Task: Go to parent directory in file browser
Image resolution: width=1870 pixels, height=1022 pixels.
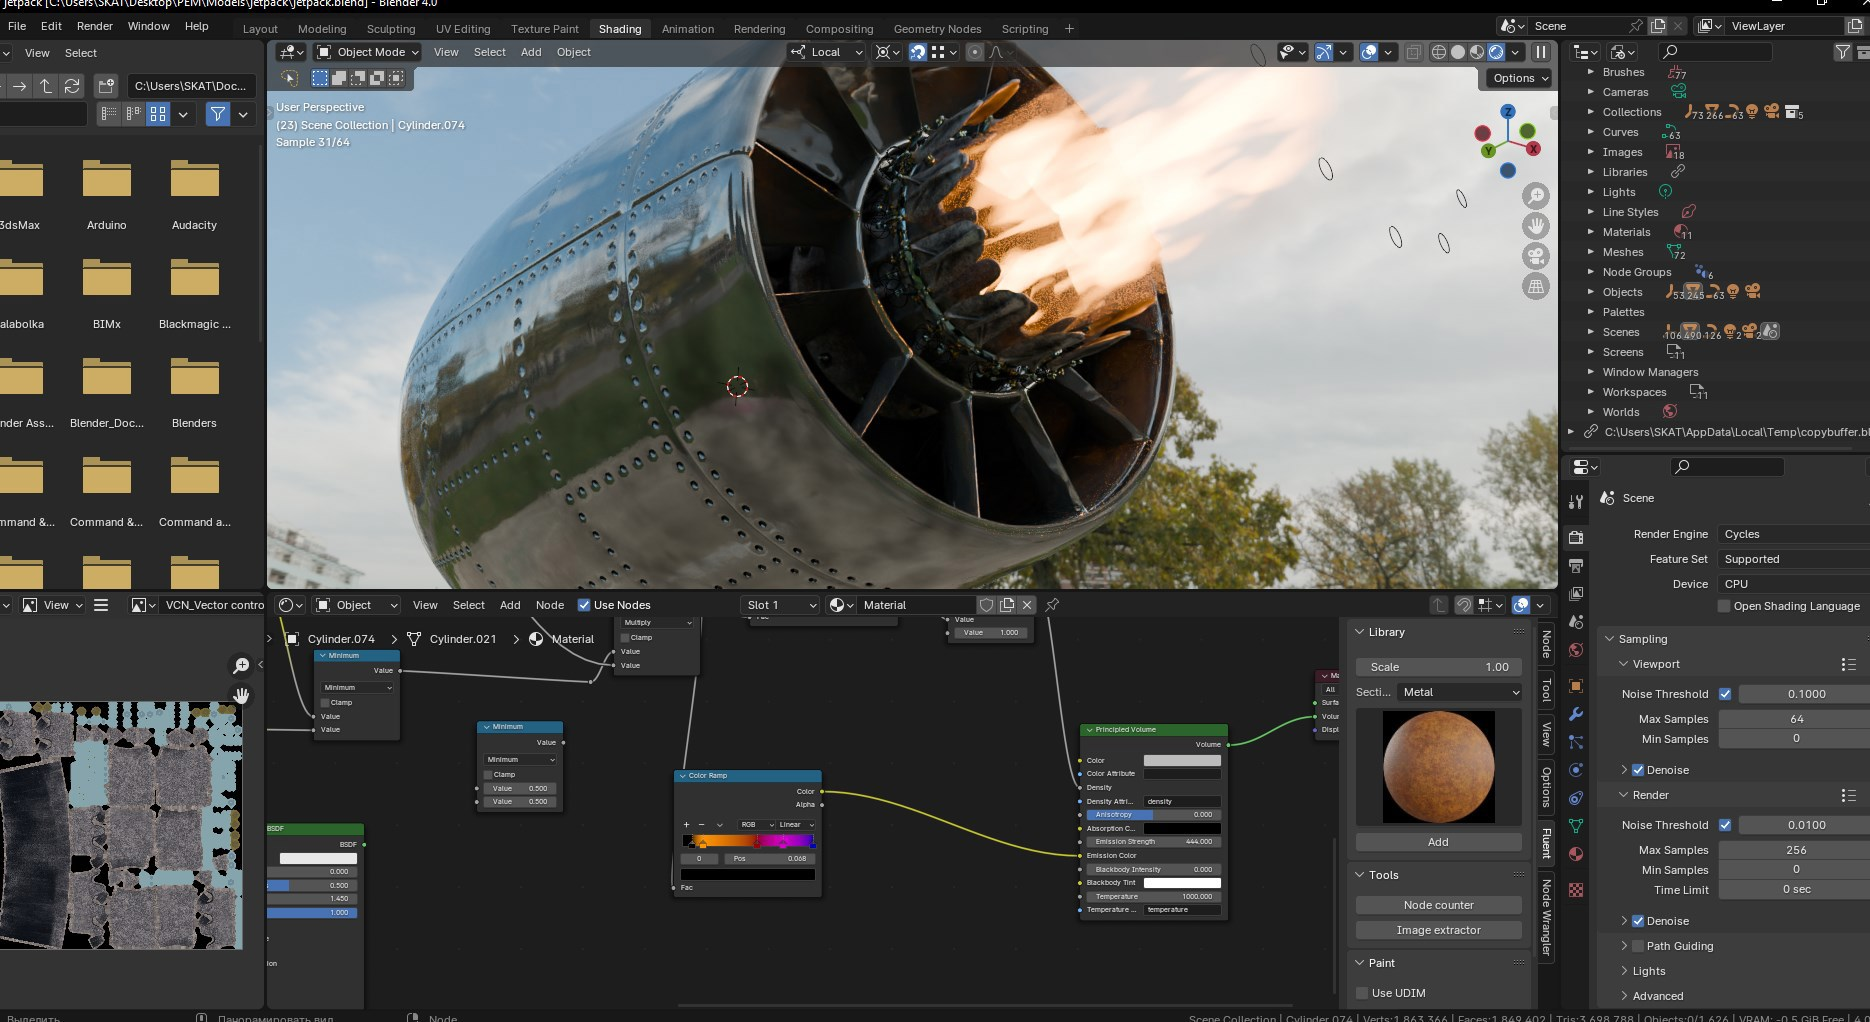Action: pyautogui.click(x=46, y=86)
